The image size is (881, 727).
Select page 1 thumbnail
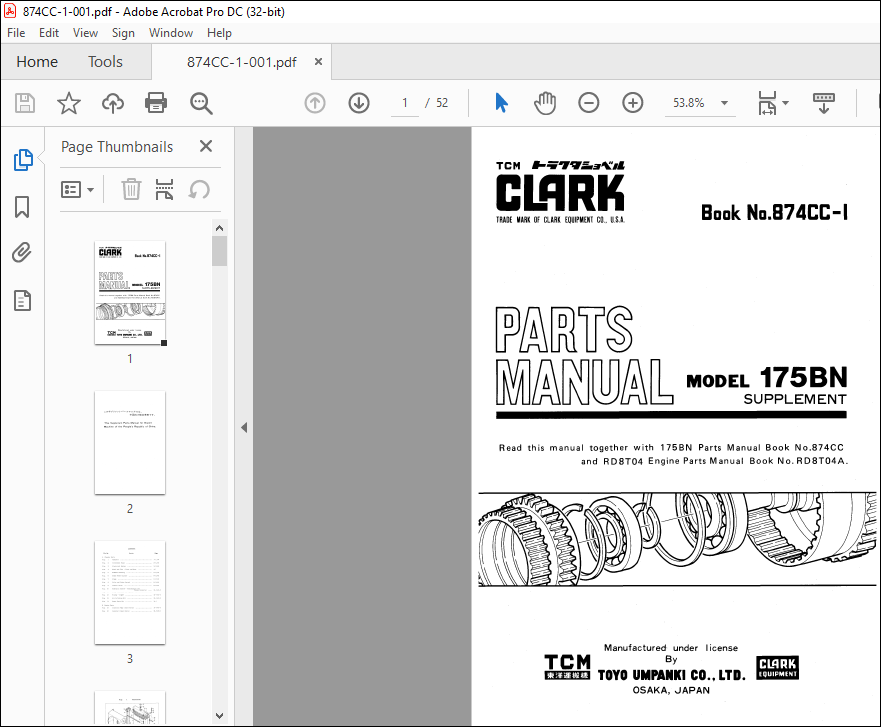[130, 293]
